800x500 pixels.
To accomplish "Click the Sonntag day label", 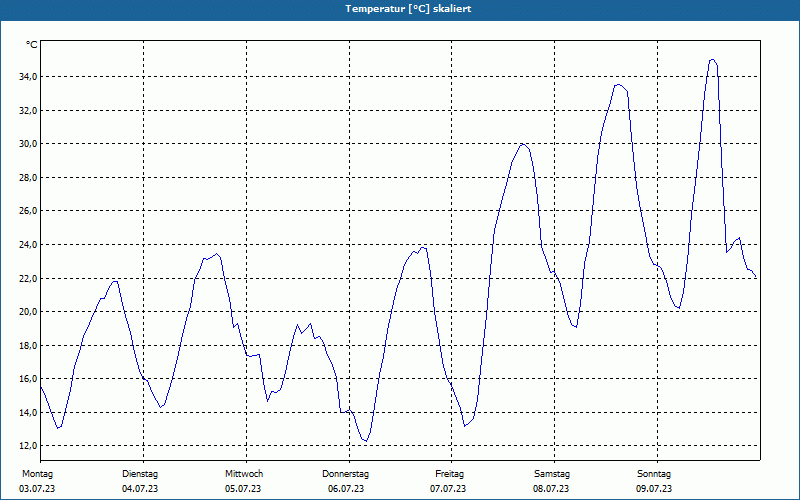I will click(654, 474).
